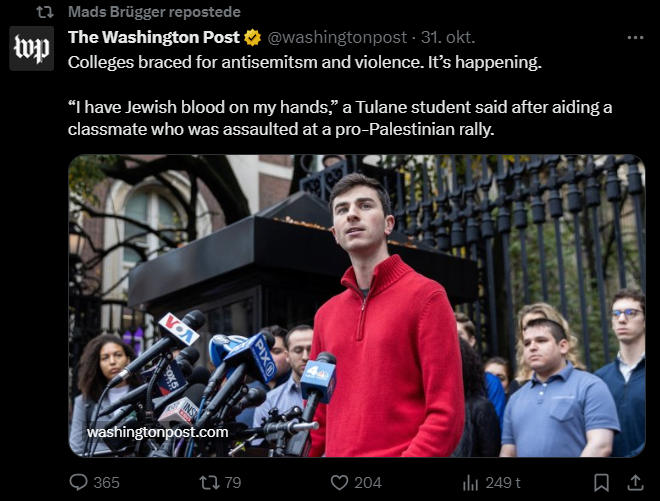
Task: Click the "249 t" views count
Action: [502, 482]
